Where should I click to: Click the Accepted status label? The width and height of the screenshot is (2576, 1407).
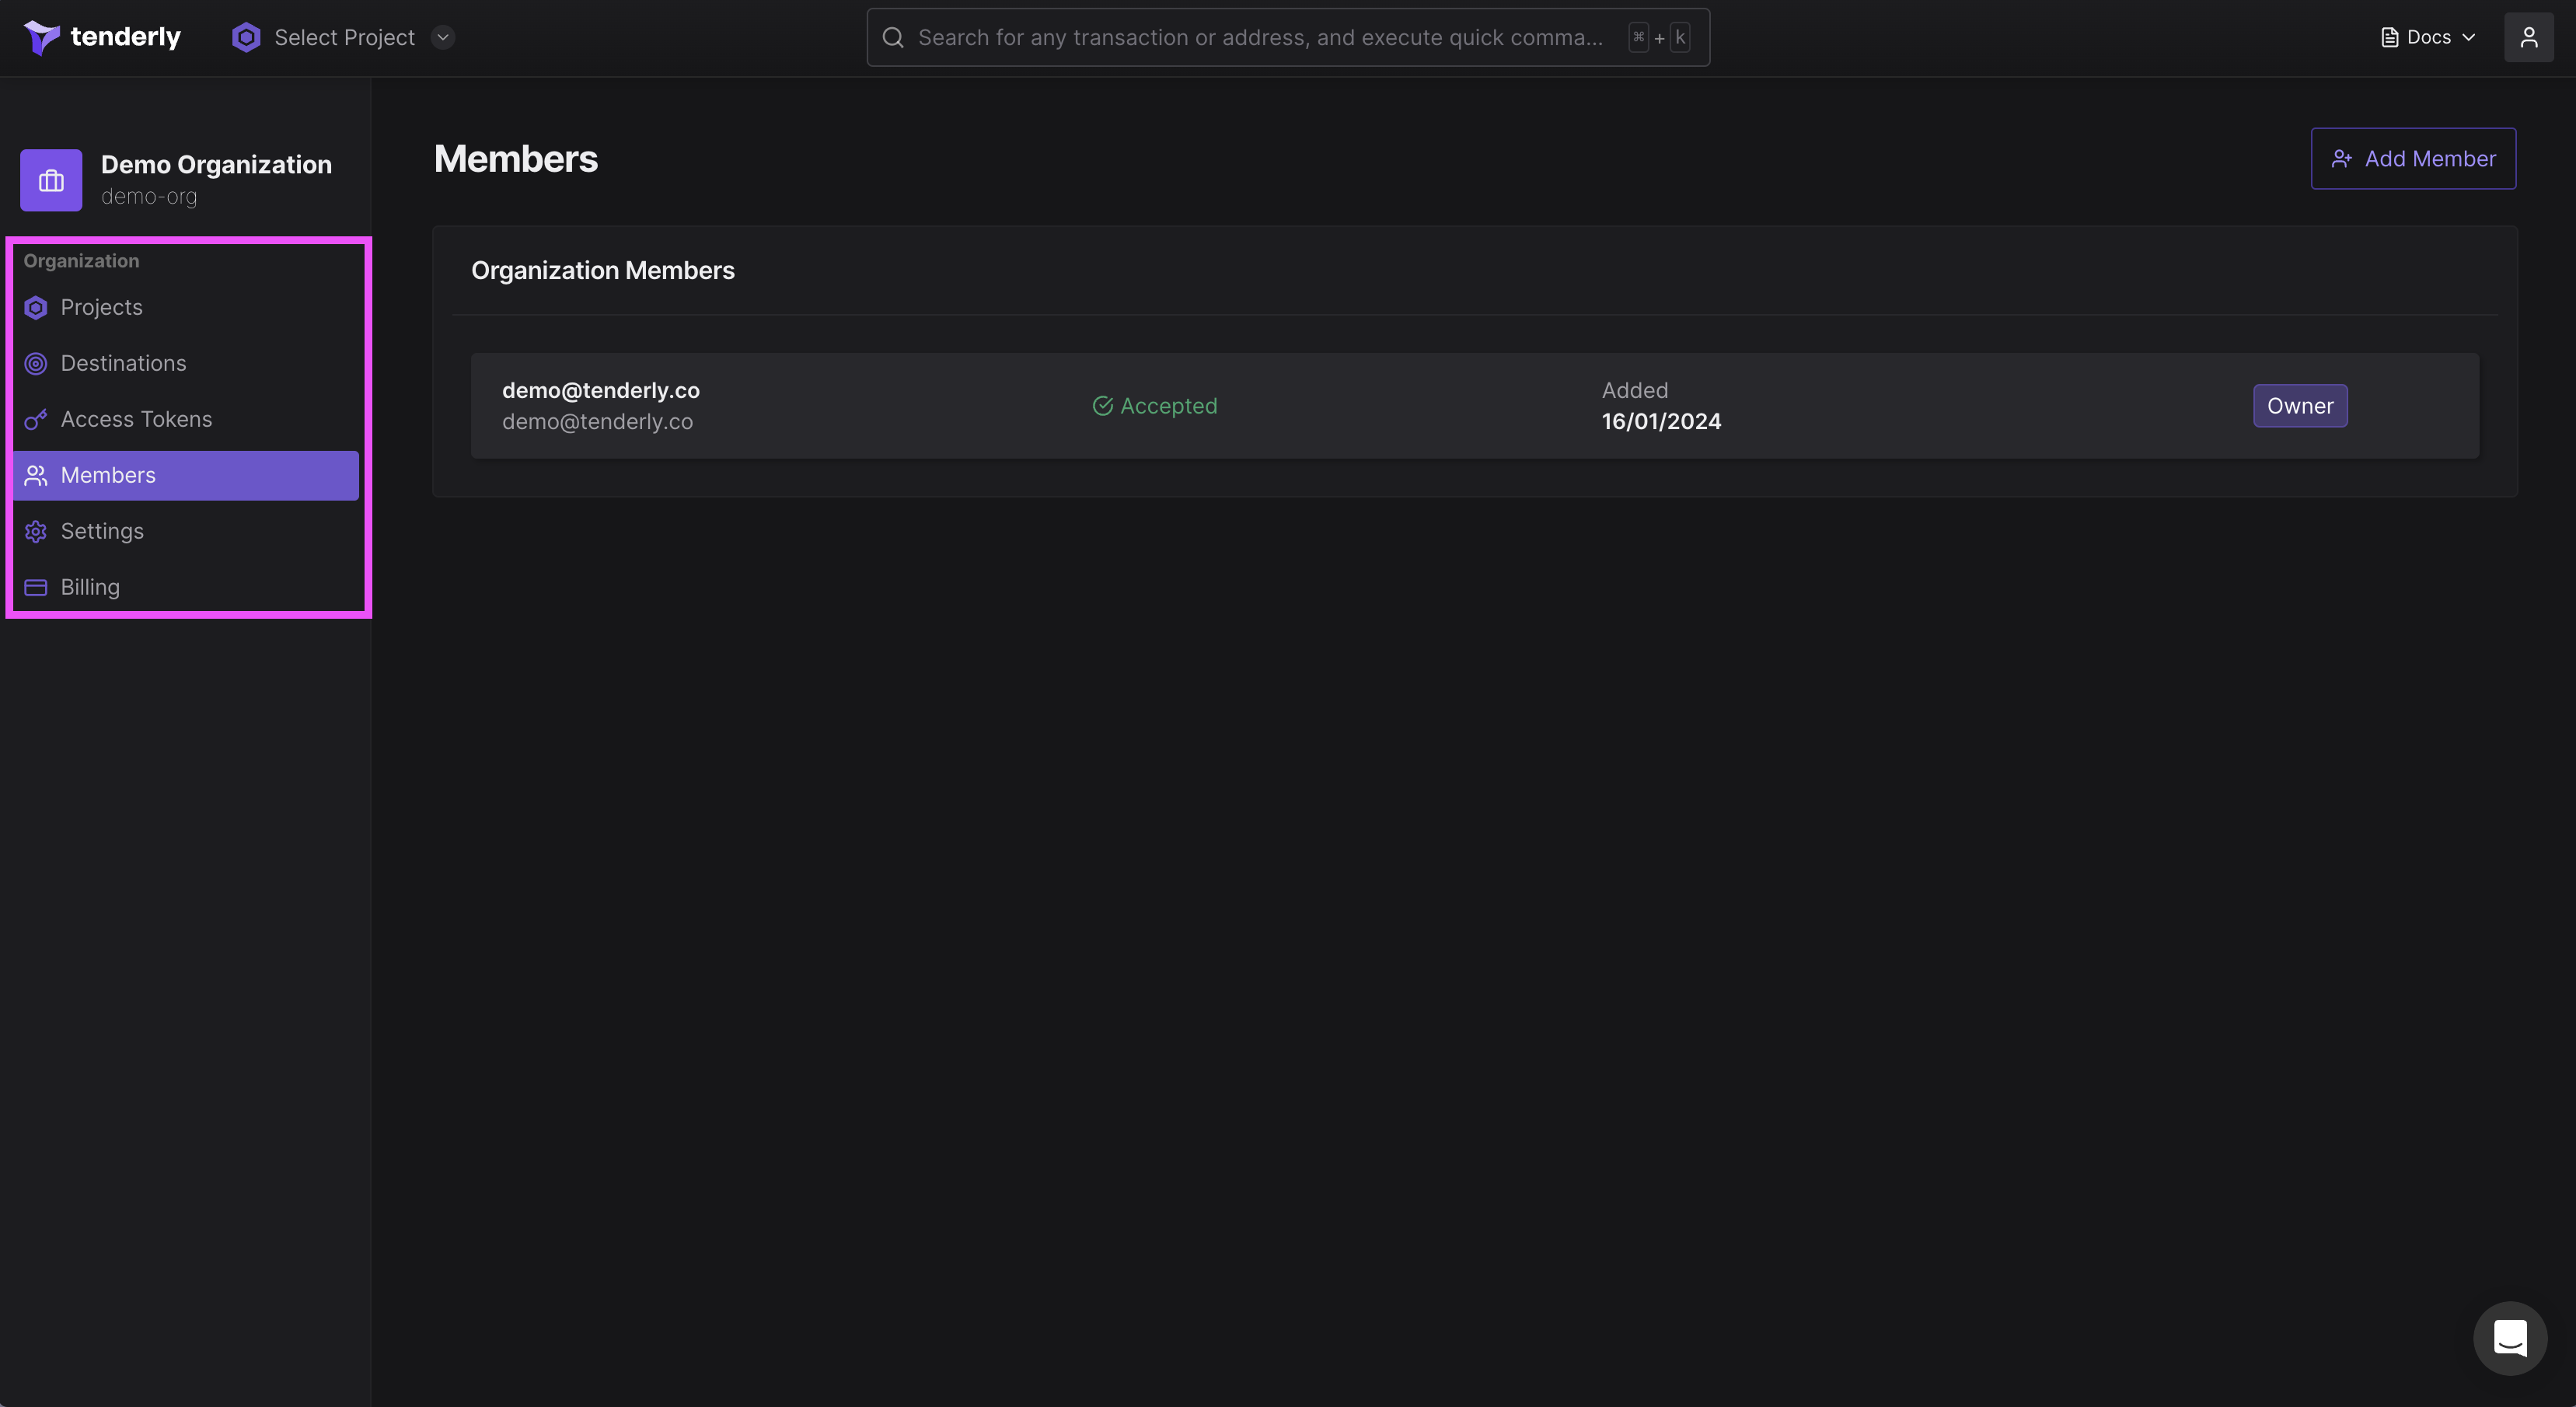[x=1168, y=405]
